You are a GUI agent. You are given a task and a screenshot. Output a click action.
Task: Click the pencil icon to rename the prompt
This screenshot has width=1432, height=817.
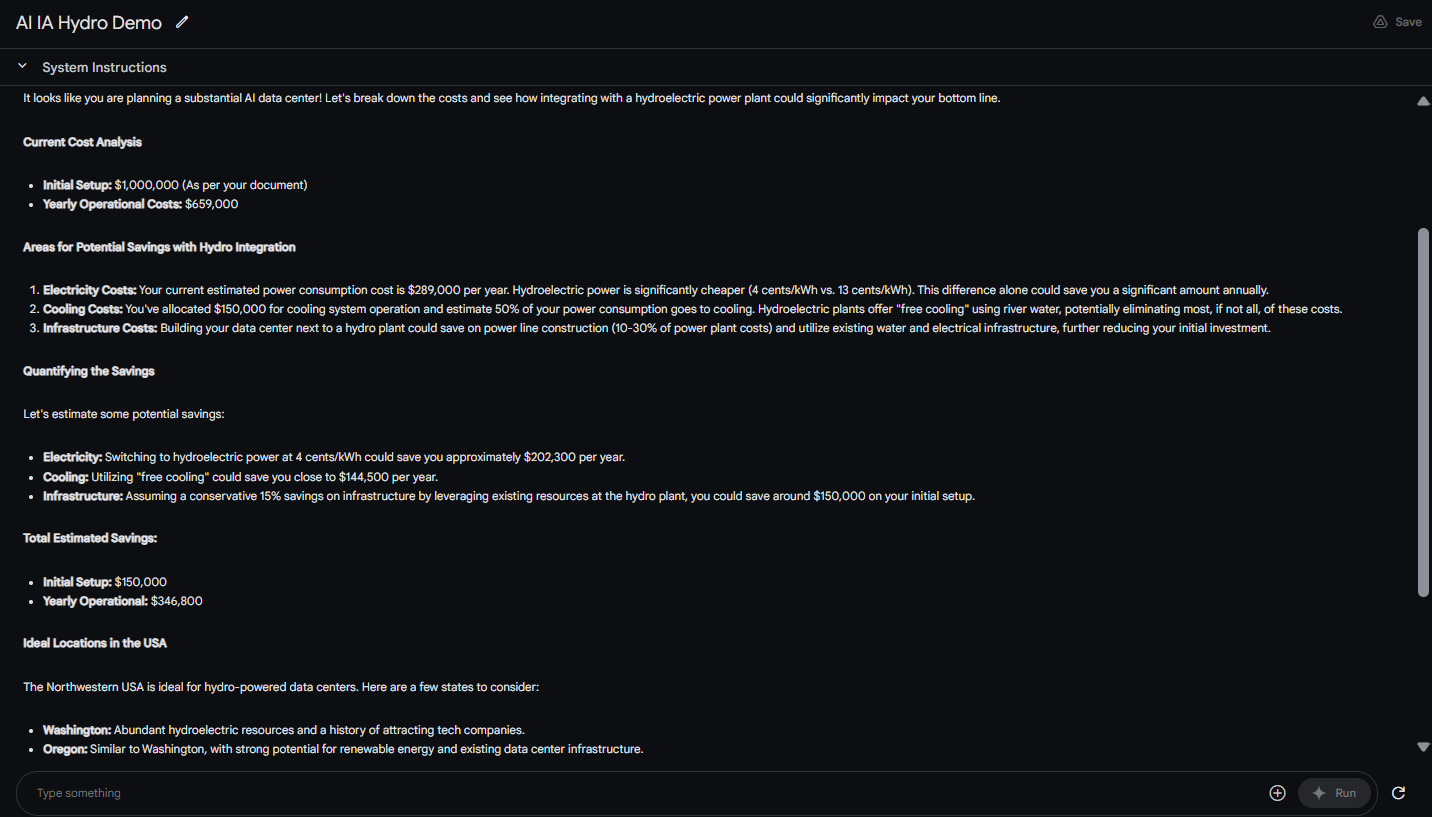tap(182, 22)
